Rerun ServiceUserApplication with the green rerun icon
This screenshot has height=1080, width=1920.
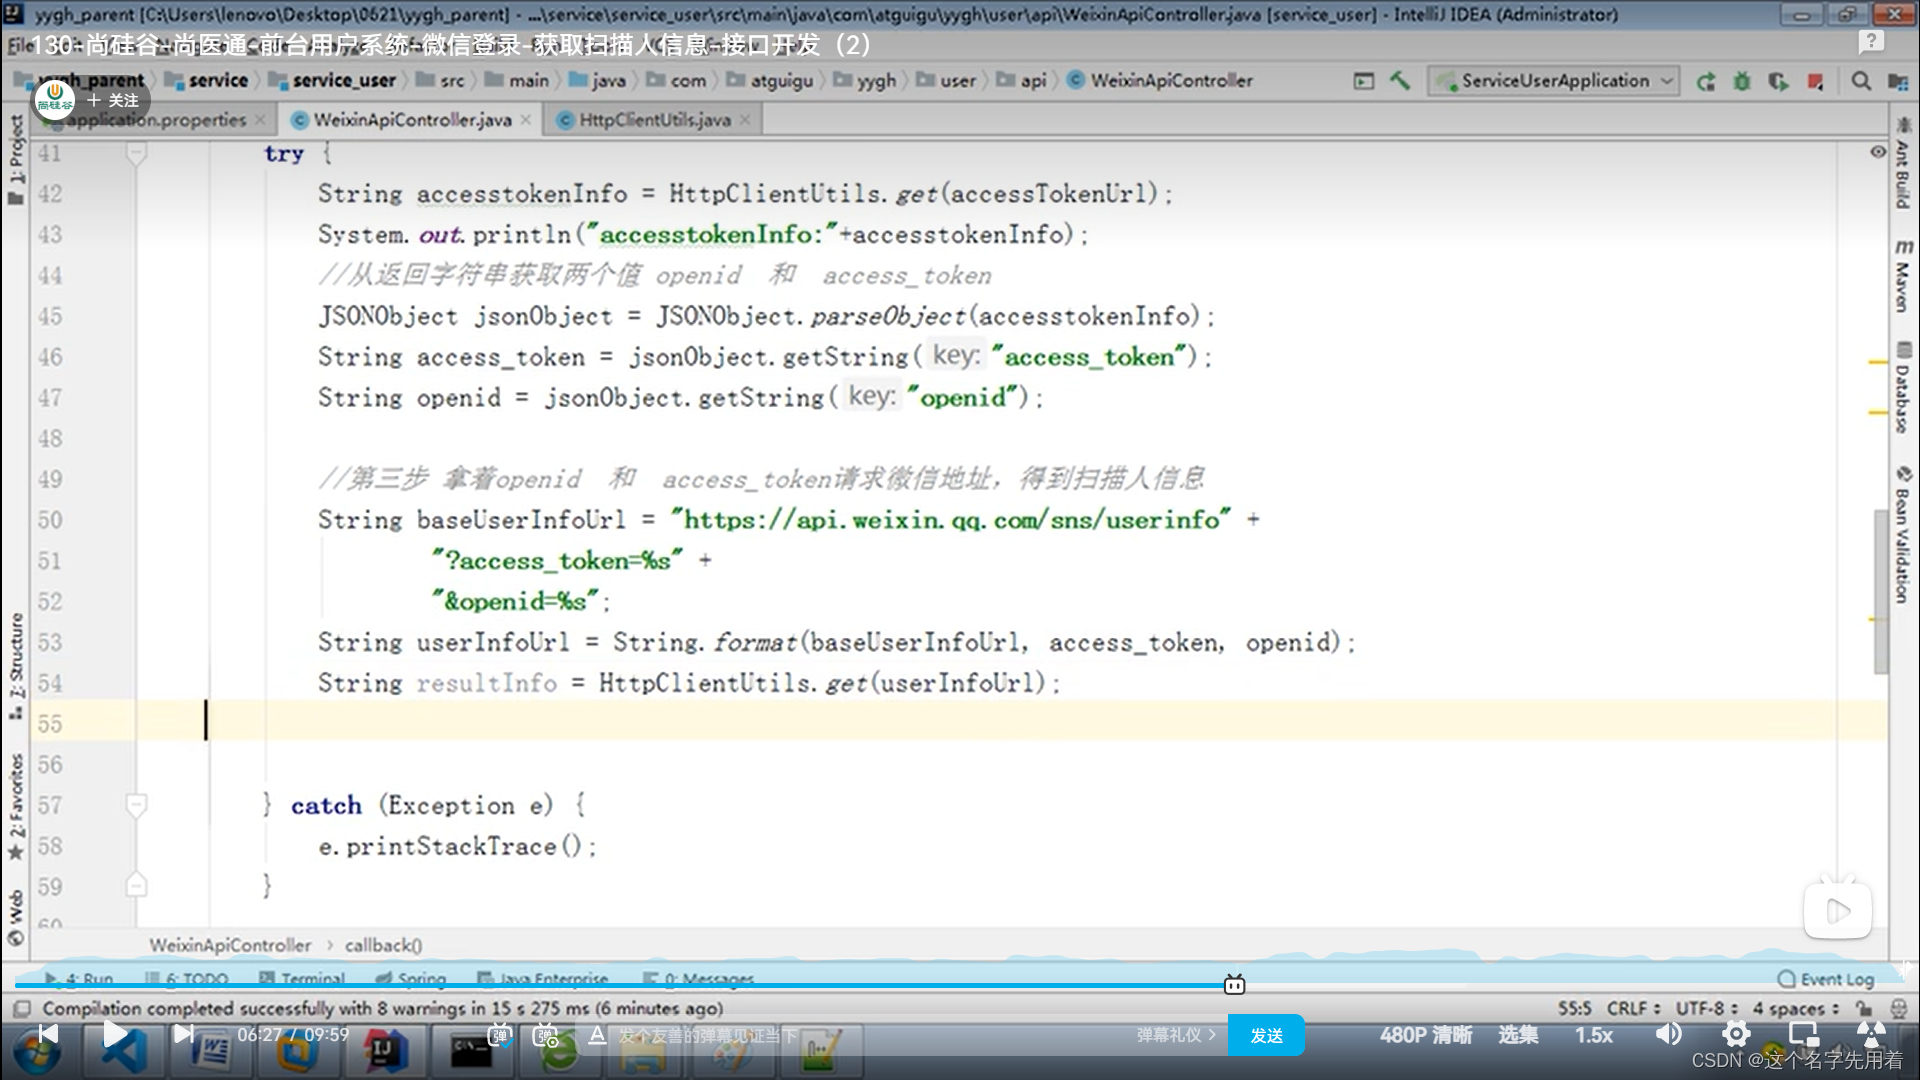(1706, 81)
